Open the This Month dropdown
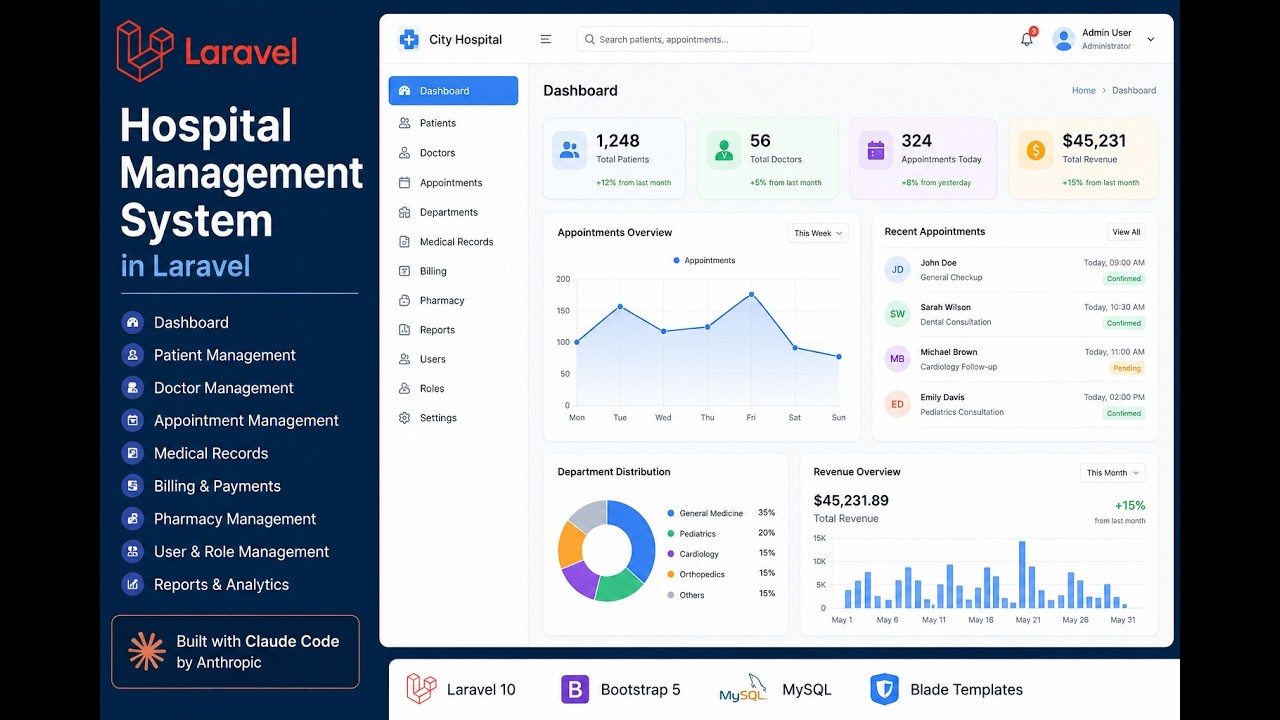 coord(1113,473)
